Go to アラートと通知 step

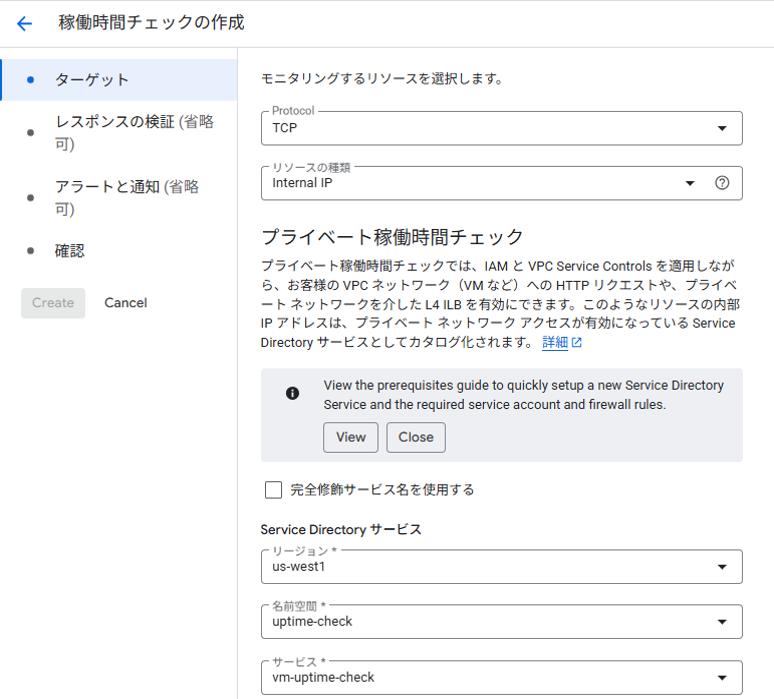click(119, 198)
